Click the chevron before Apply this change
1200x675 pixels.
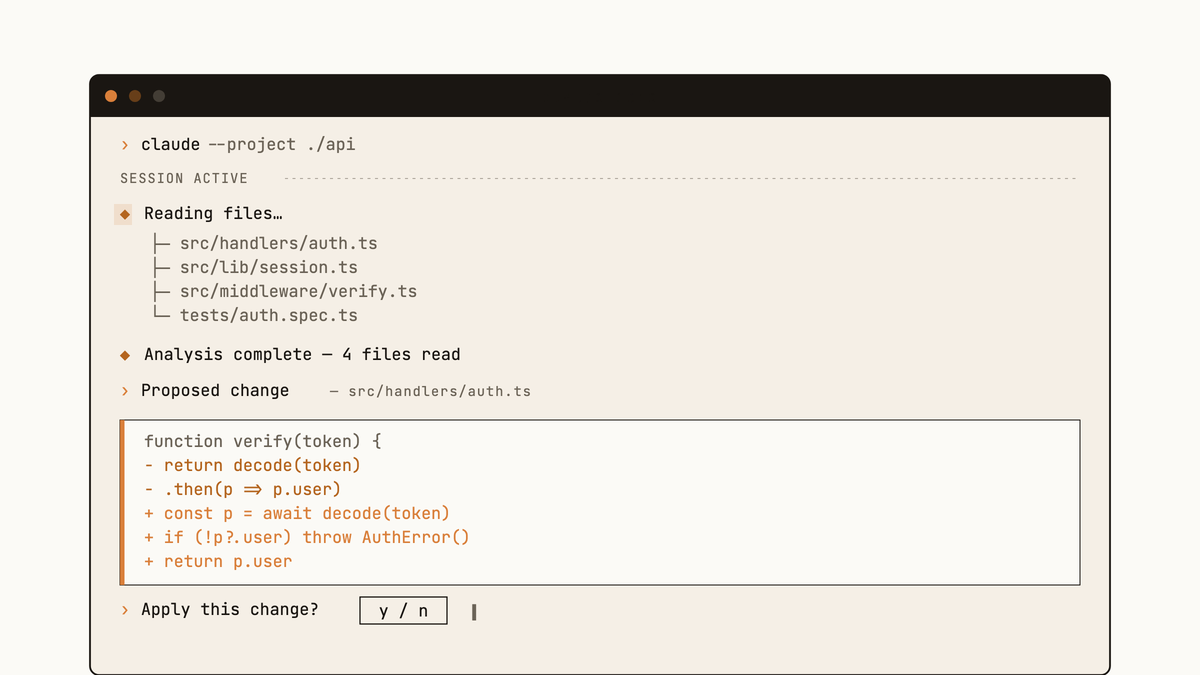[125, 610]
